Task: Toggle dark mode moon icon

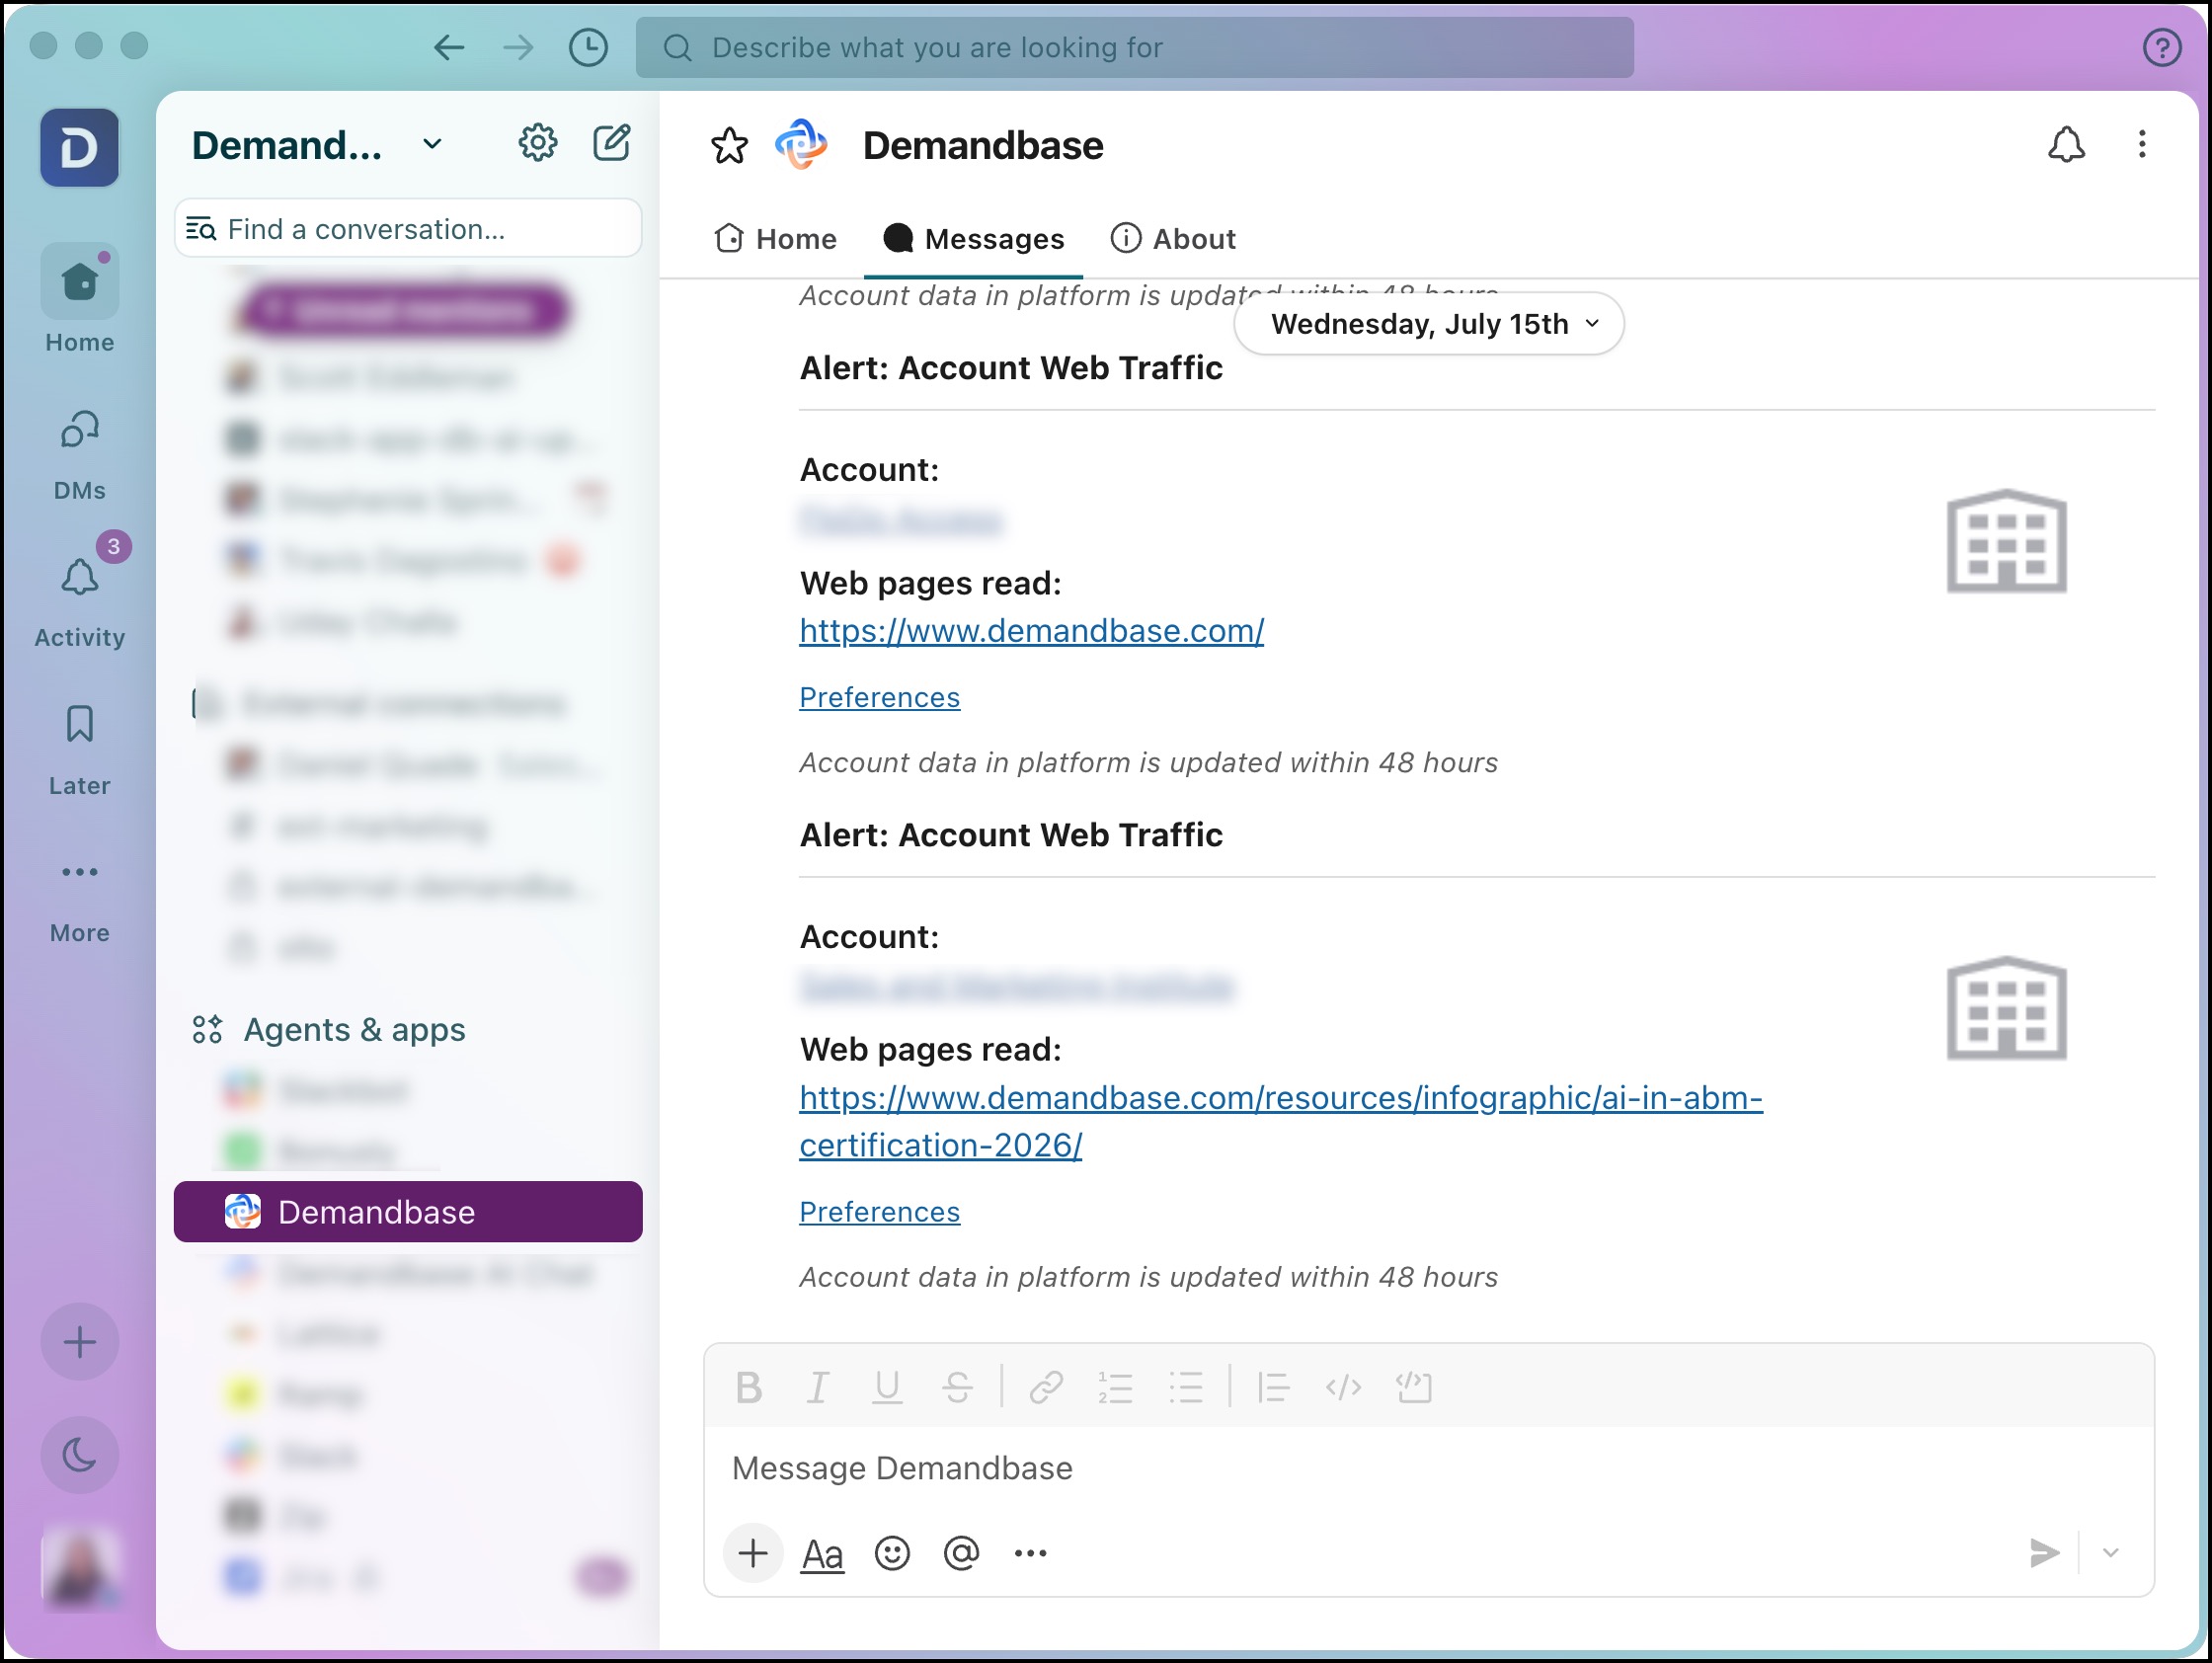Action: click(80, 1455)
